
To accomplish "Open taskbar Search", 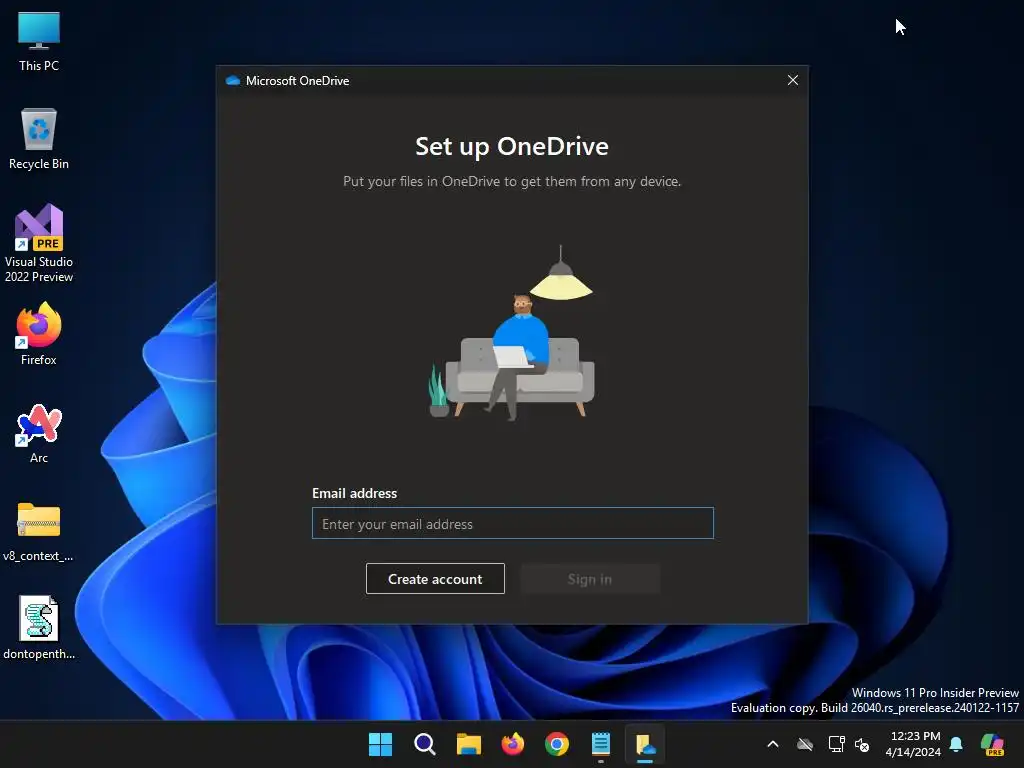I will click(424, 744).
